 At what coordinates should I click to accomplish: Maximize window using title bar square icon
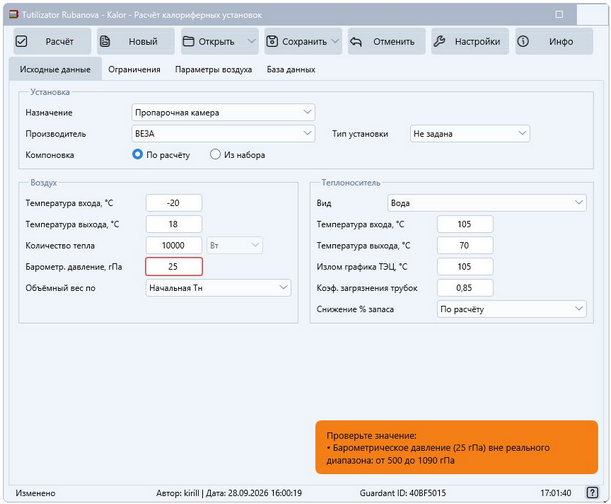pyautogui.click(x=559, y=14)
